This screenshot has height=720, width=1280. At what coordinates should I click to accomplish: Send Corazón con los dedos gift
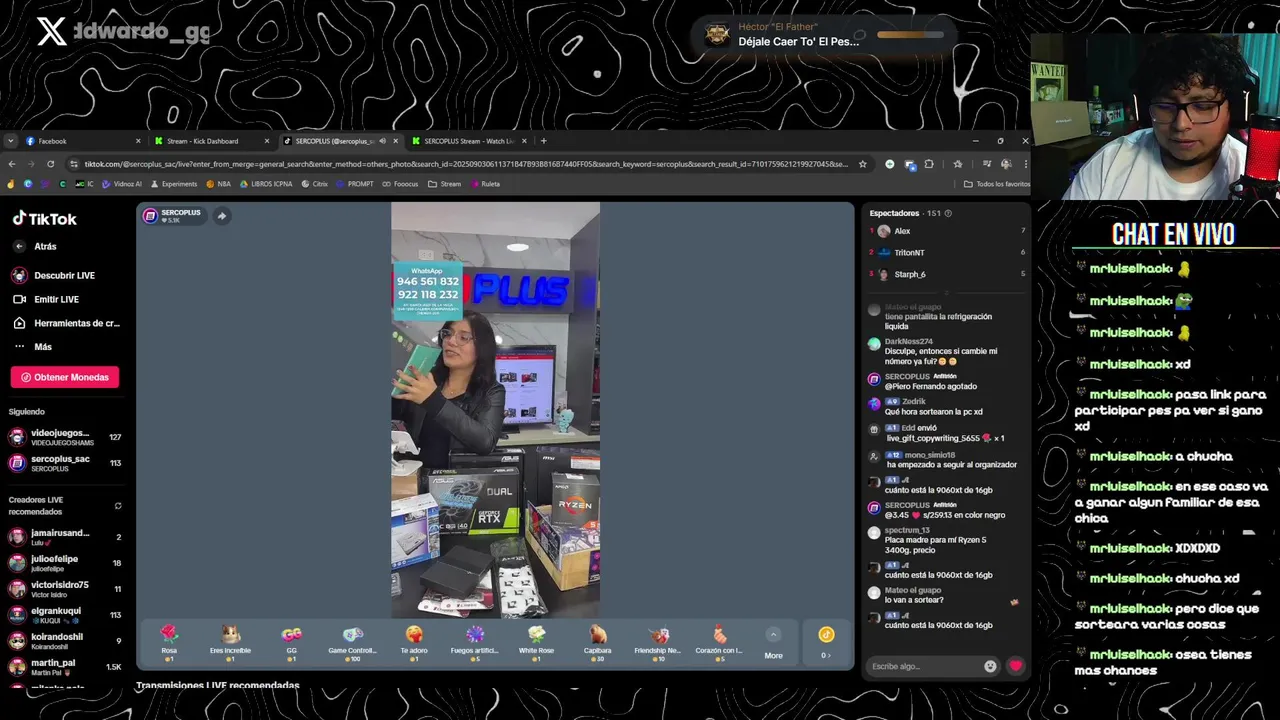tap(719, 642)
